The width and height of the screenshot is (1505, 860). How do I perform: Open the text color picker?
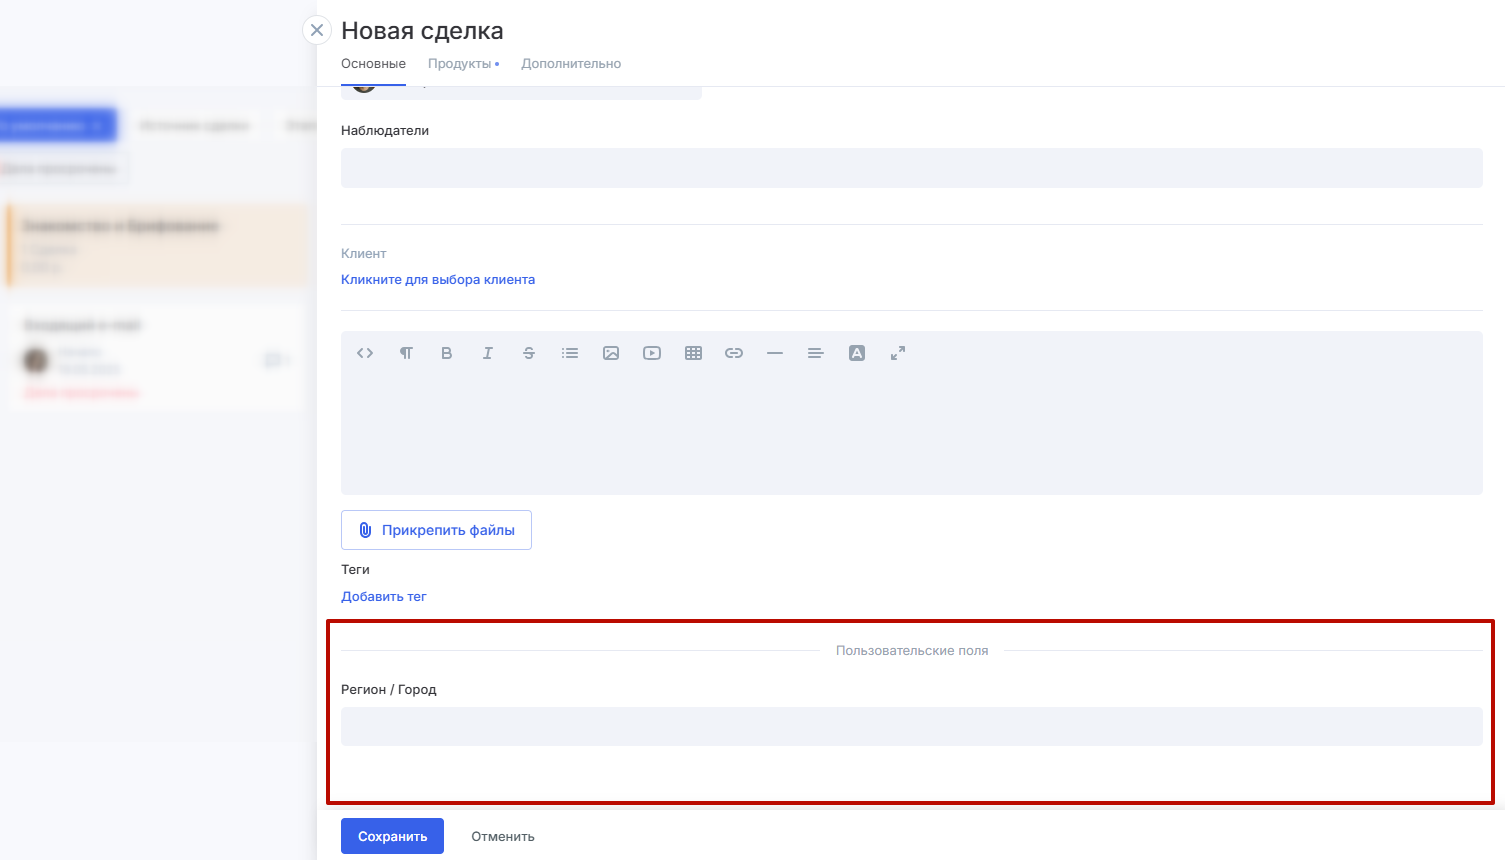tap(857, 353)
